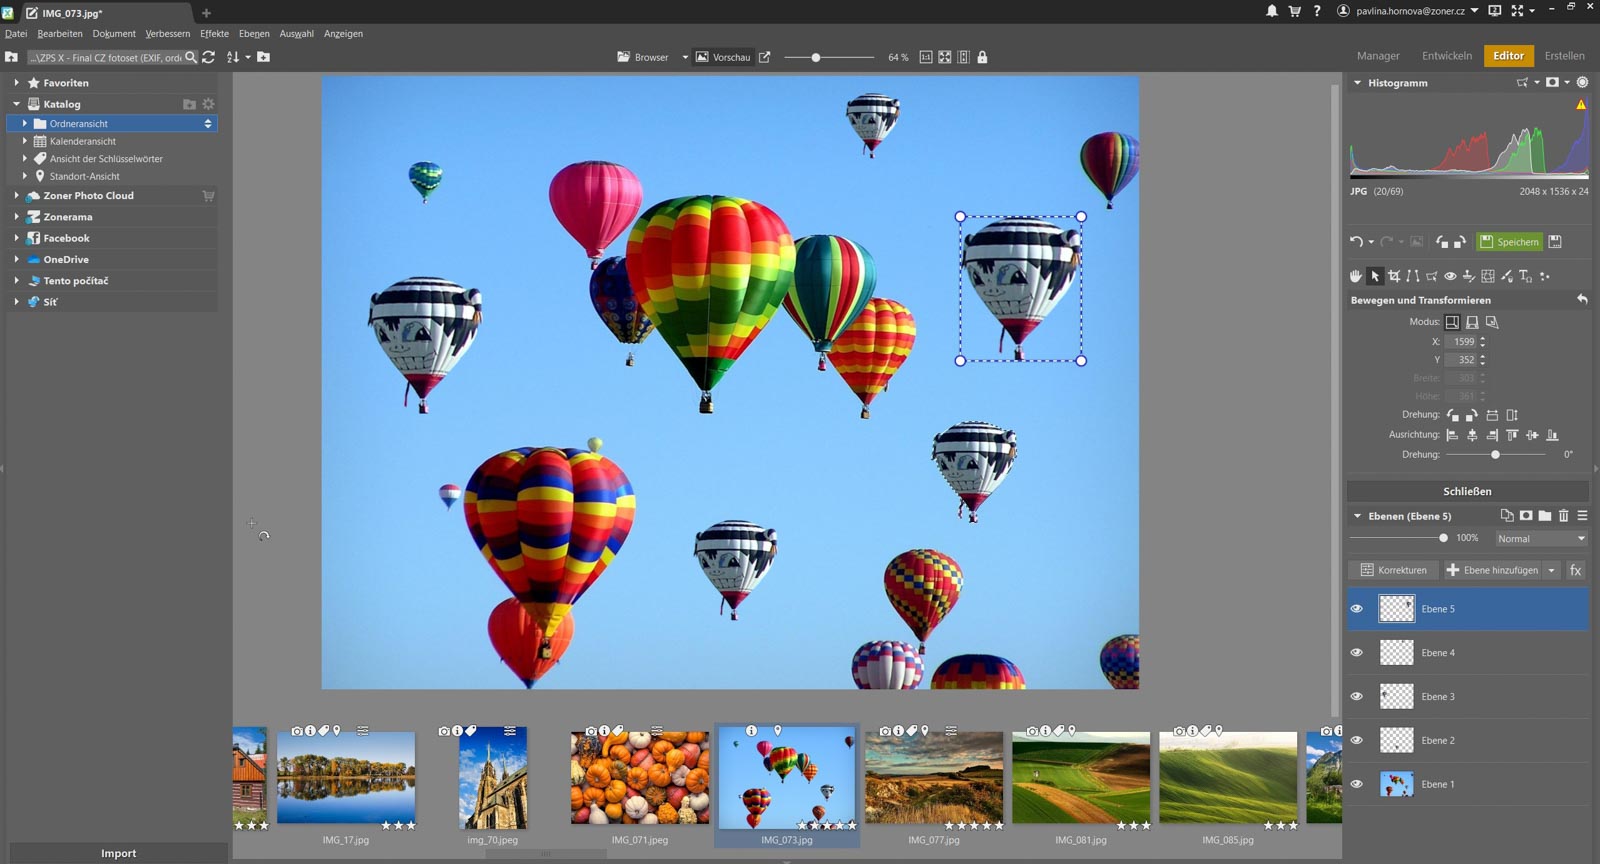This screenshot has width=1600, height=864.
Task: Click the red-eye removal eye tool
Action: 1450,276
